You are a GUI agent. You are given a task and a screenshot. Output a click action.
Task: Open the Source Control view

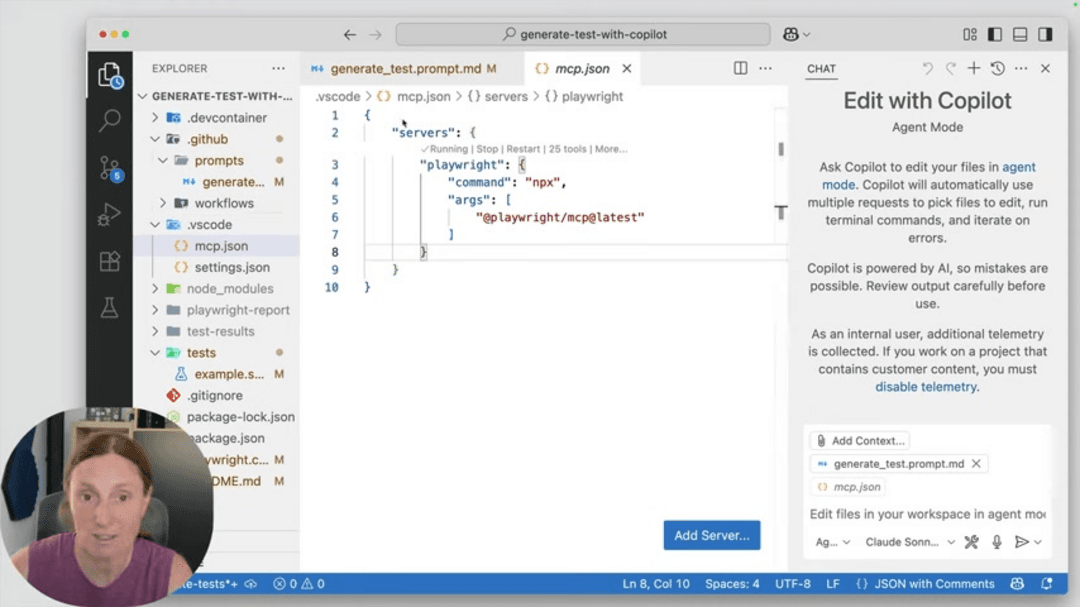[109, 168]
